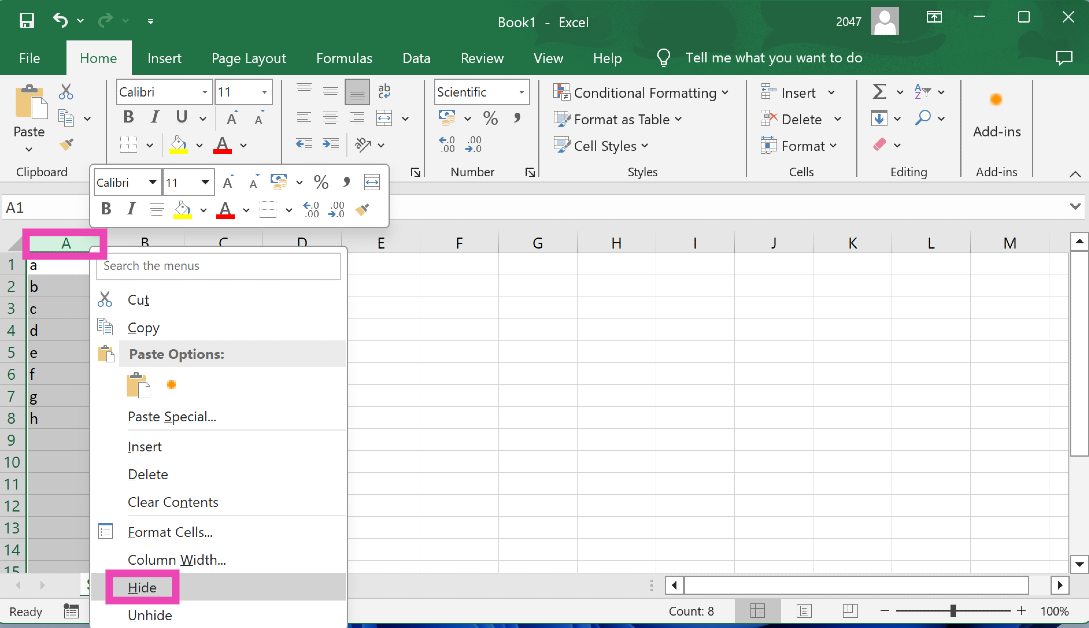Click the Clear eraser icon in Editing group

tap(880, 145)
